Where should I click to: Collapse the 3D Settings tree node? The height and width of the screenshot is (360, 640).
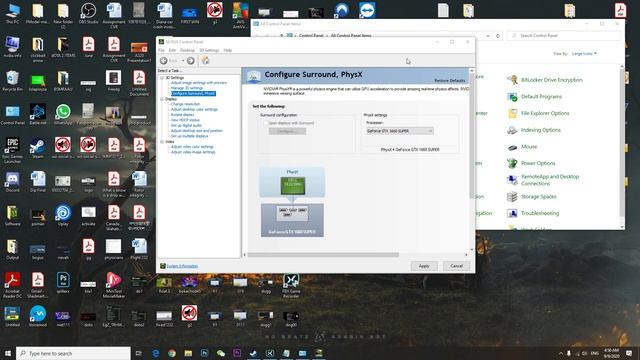click(x=162, y=78)
